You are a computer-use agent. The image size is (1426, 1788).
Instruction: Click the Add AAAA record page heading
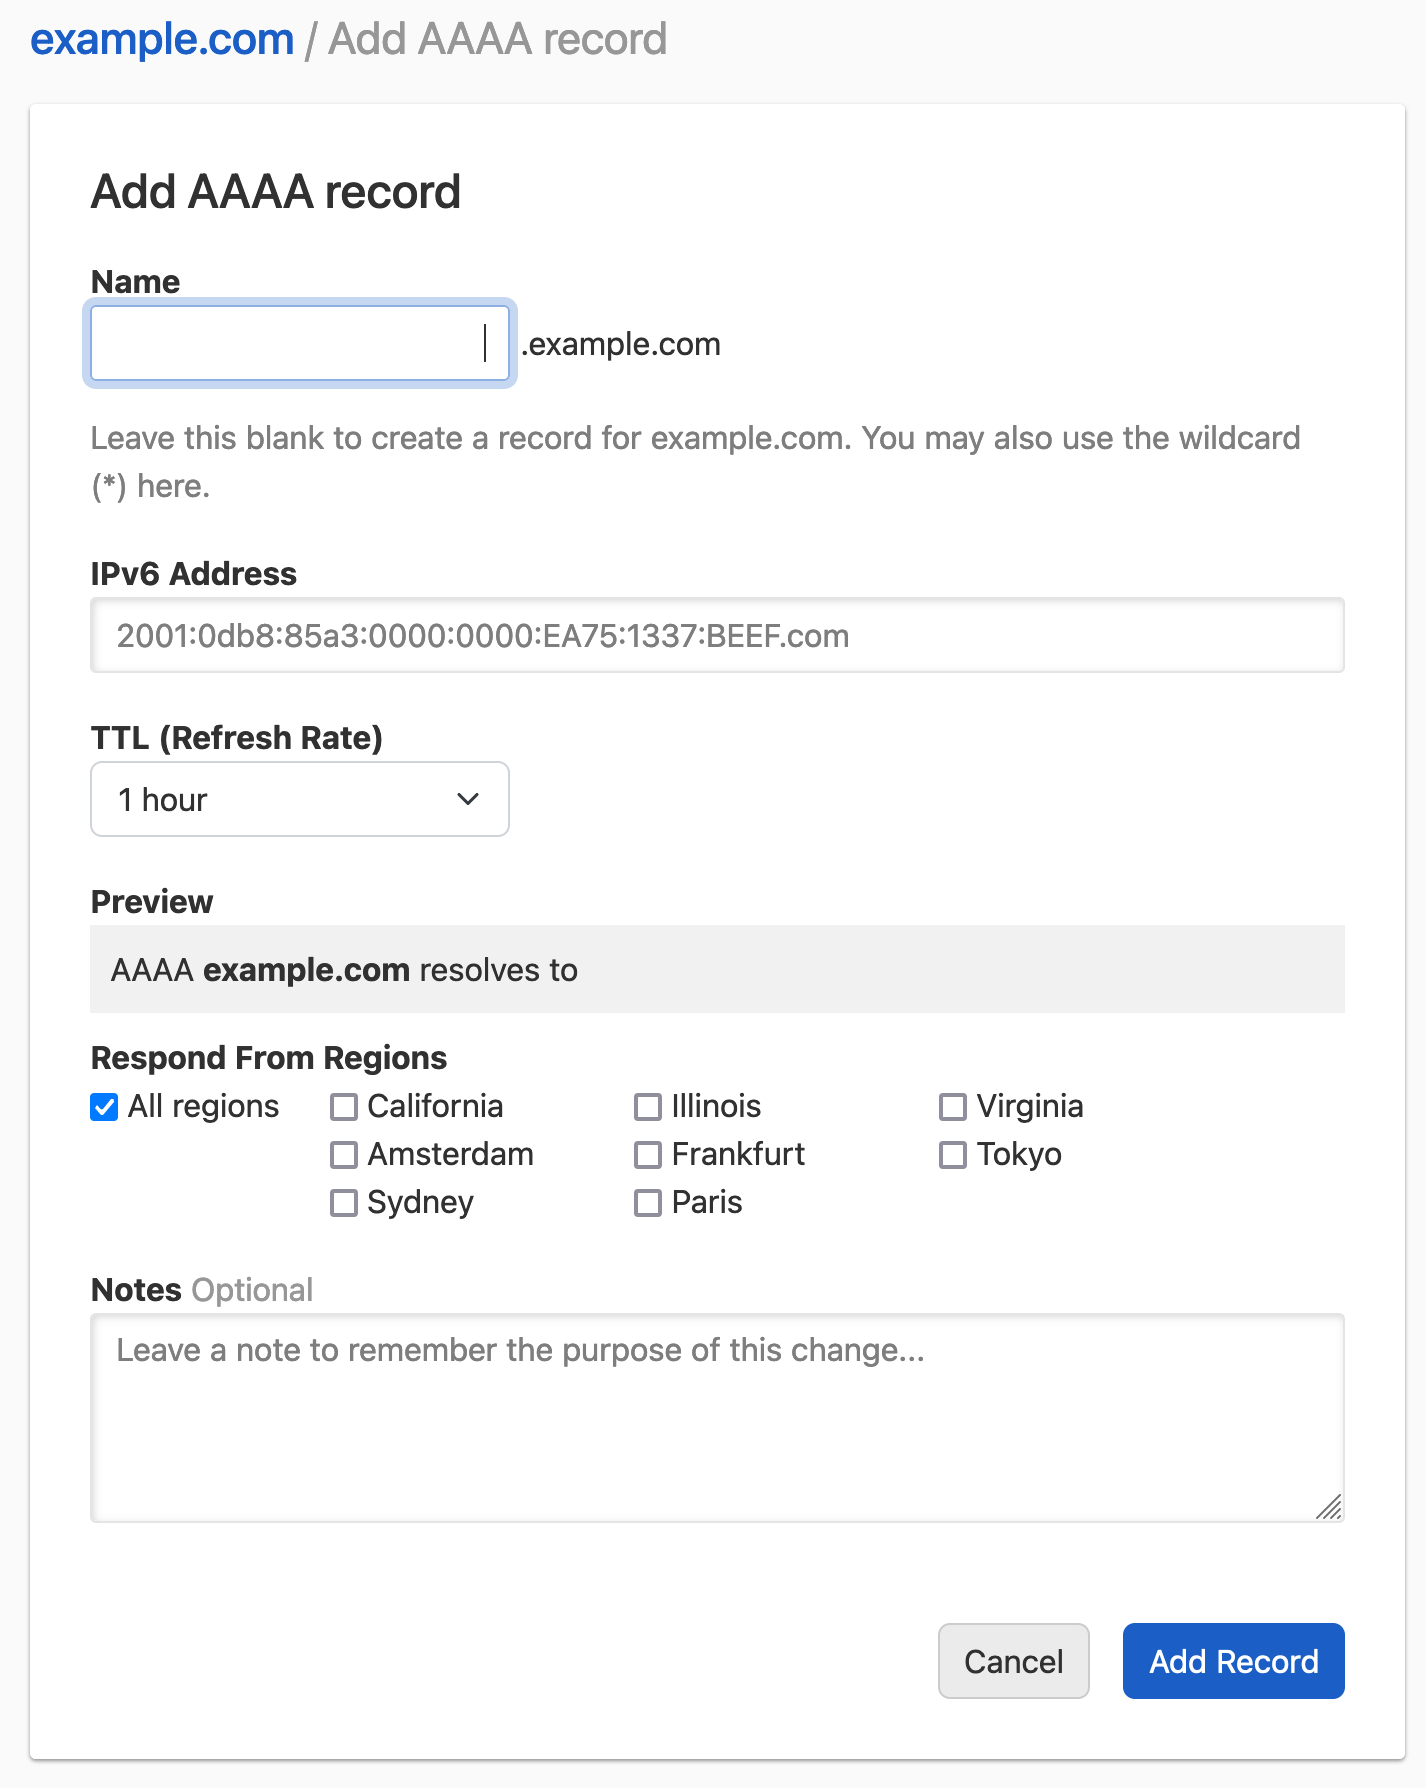coord(275,191)
